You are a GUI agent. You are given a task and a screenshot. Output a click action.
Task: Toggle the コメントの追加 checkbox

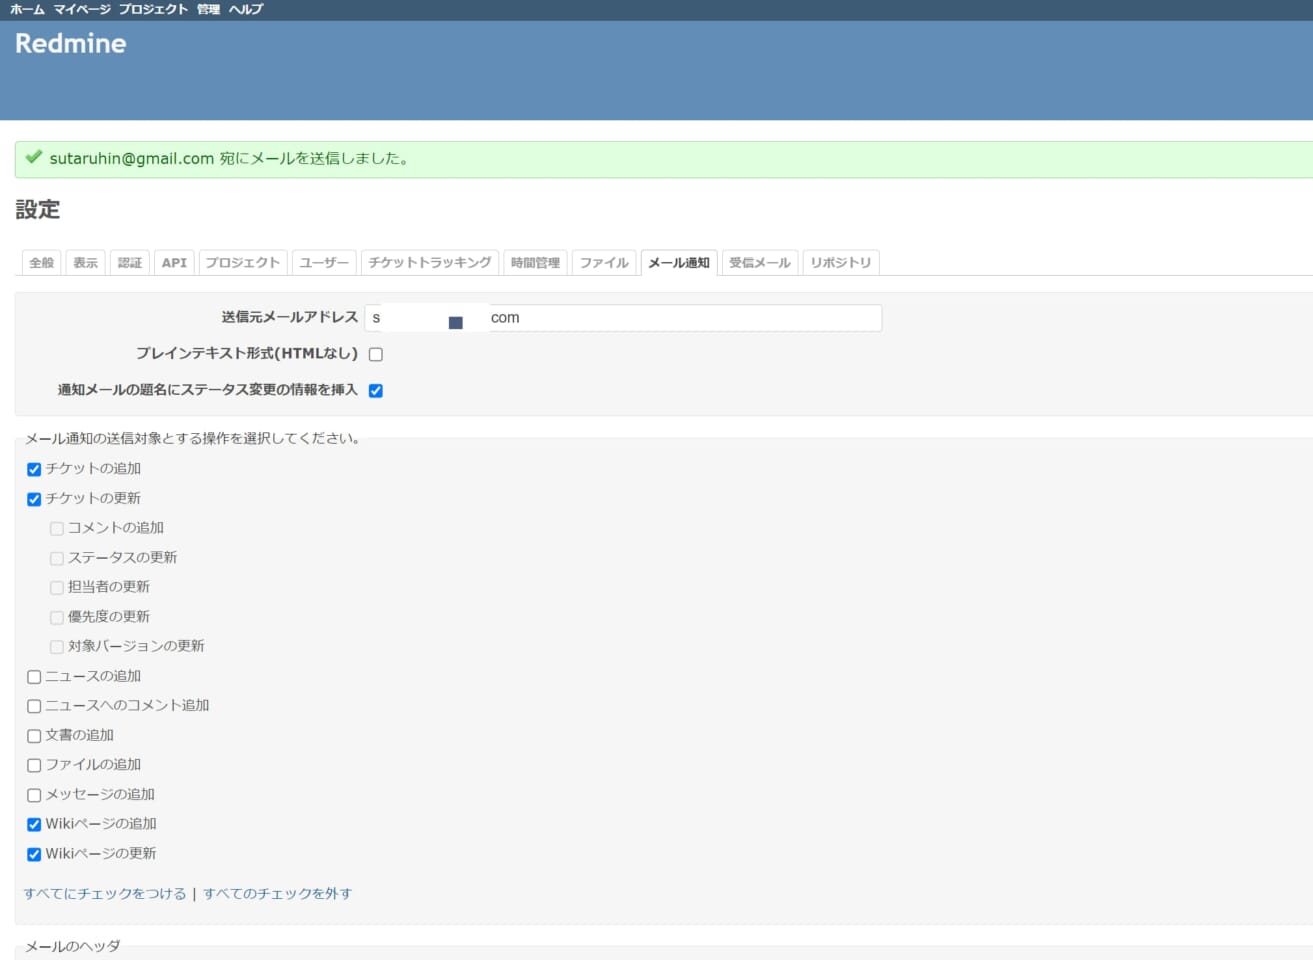click(57, 529)
